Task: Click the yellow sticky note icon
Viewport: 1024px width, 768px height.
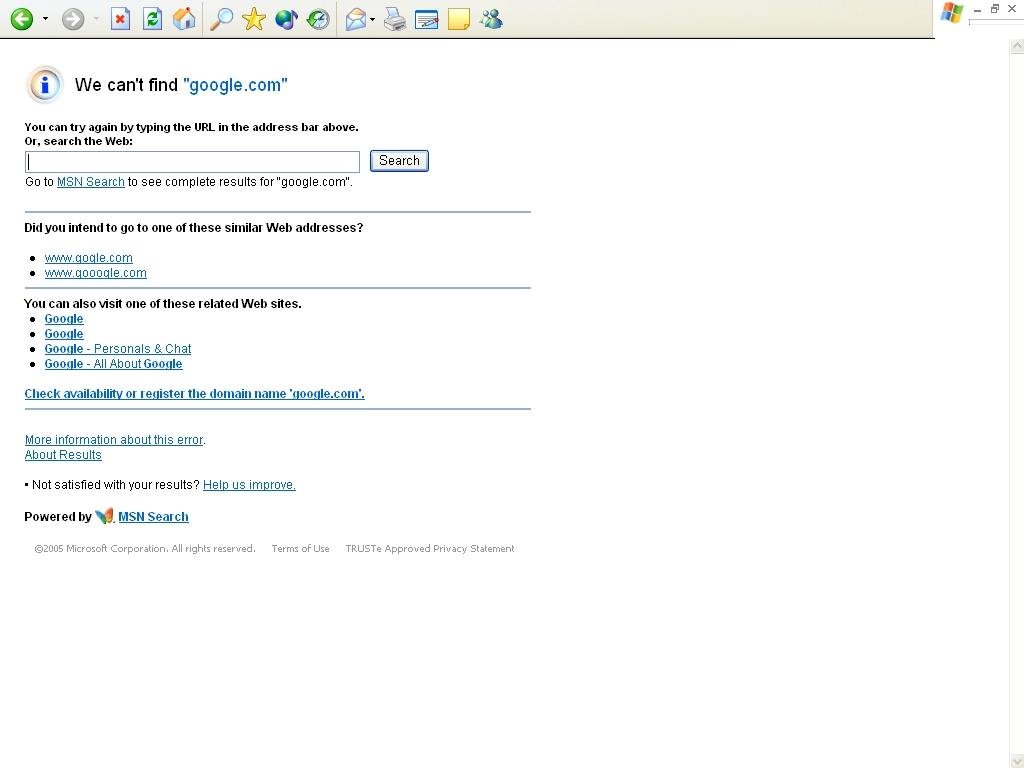Action: 458,19
